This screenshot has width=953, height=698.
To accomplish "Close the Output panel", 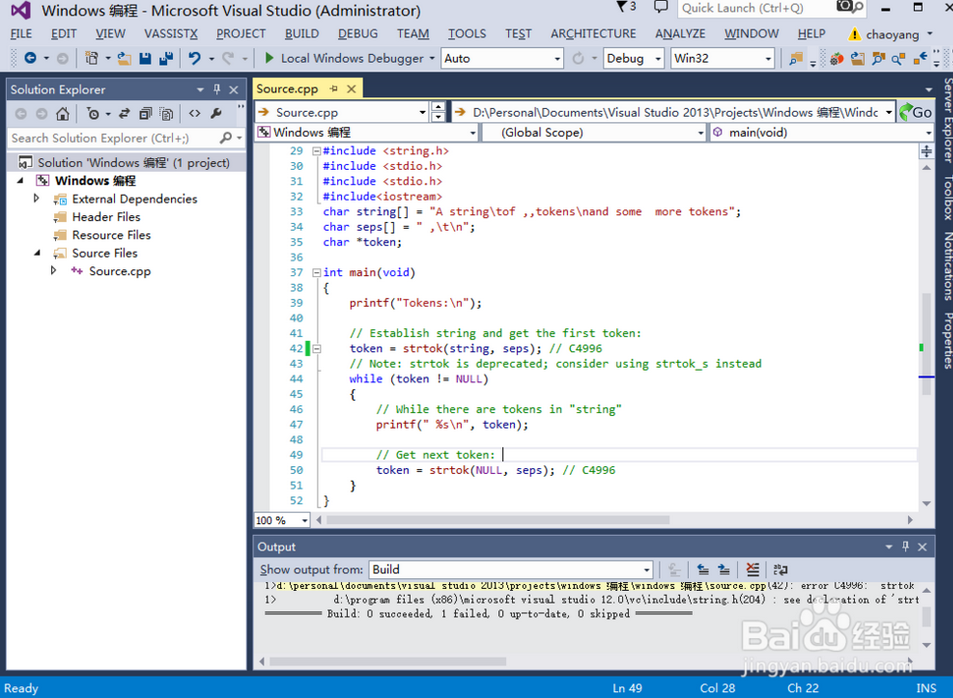I will (x=922, y=547).
